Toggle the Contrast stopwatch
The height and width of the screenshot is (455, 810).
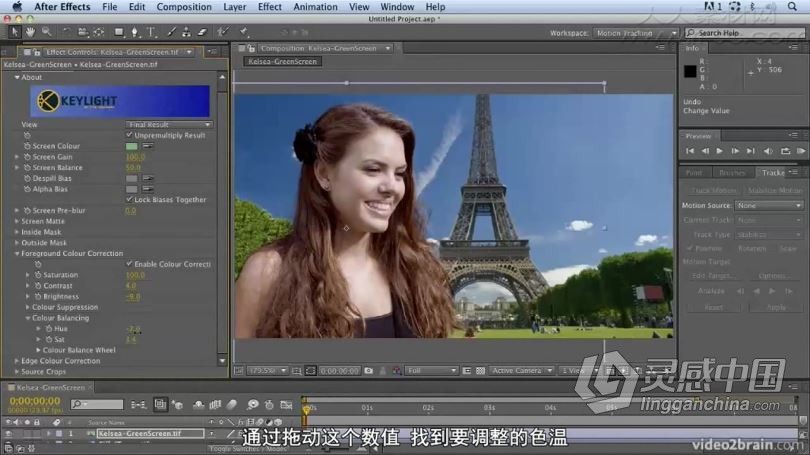pos(38,286)
